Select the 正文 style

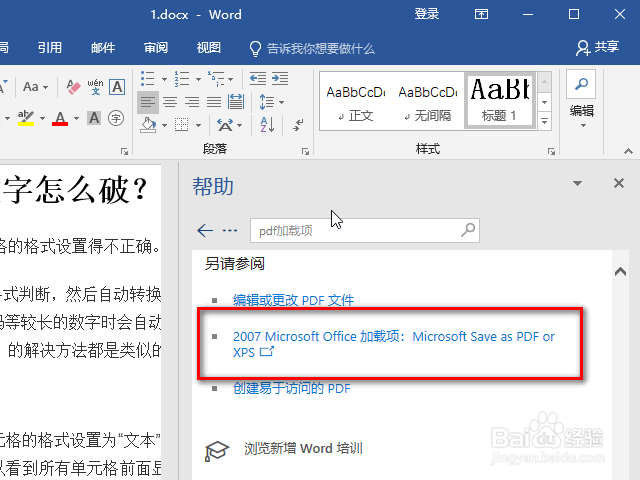click(356, 101)
